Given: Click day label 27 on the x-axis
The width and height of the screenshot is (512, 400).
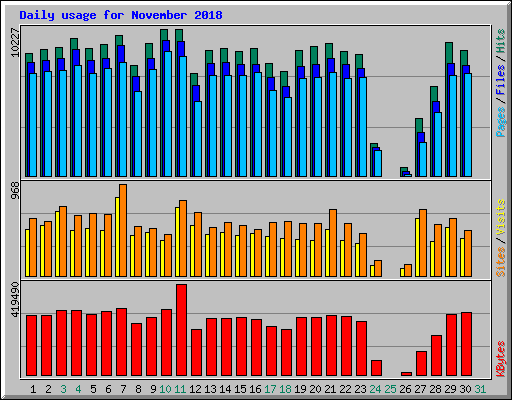Looking at the screenshot, I should pos(420,389).
